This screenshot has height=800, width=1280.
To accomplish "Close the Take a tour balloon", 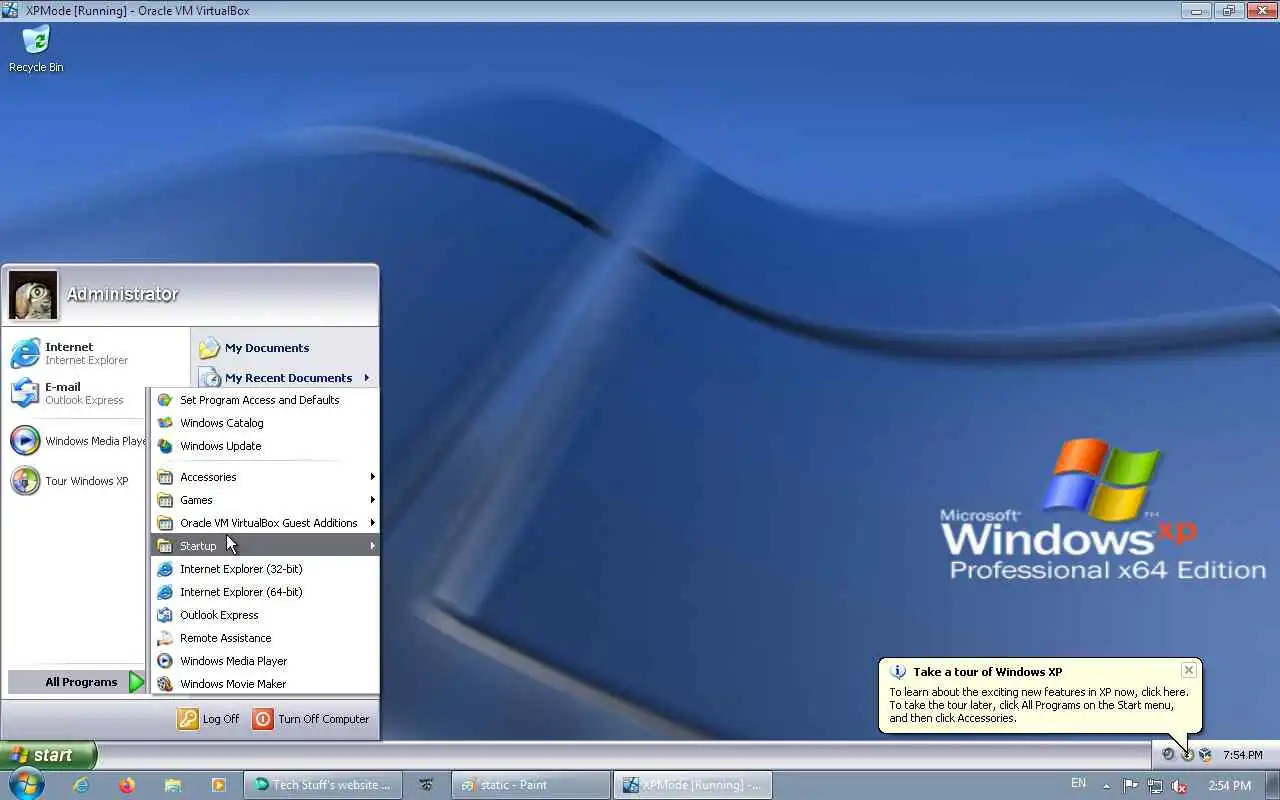I will [1188, 670].
